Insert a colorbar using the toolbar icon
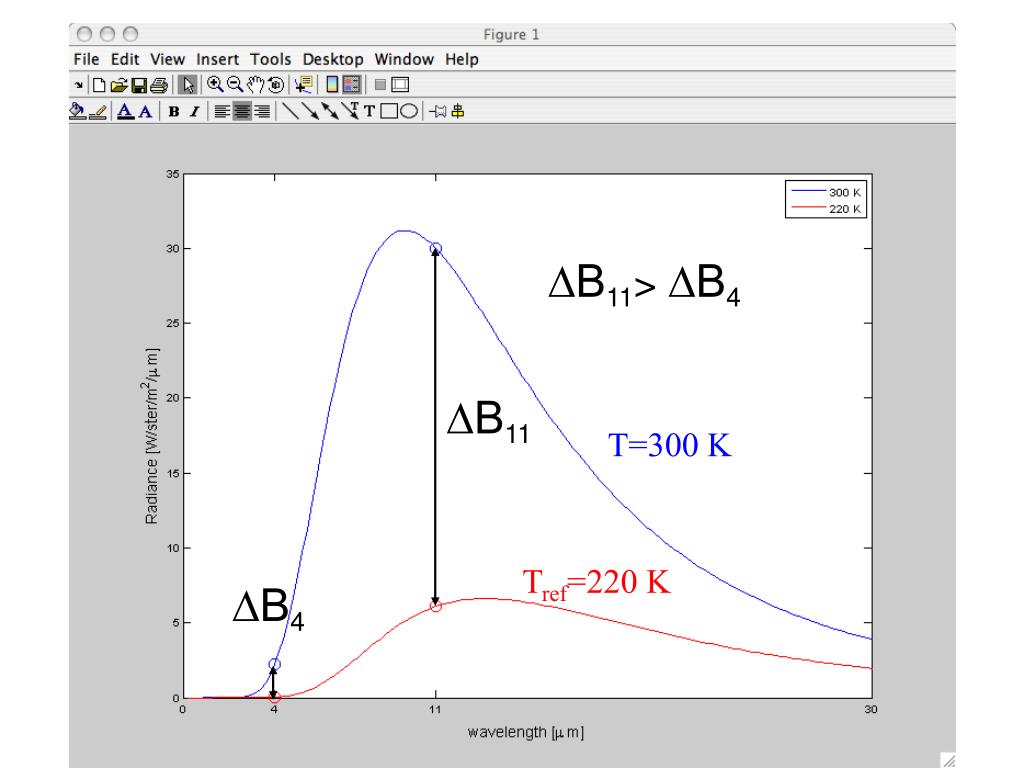 (x=332, y=84)
